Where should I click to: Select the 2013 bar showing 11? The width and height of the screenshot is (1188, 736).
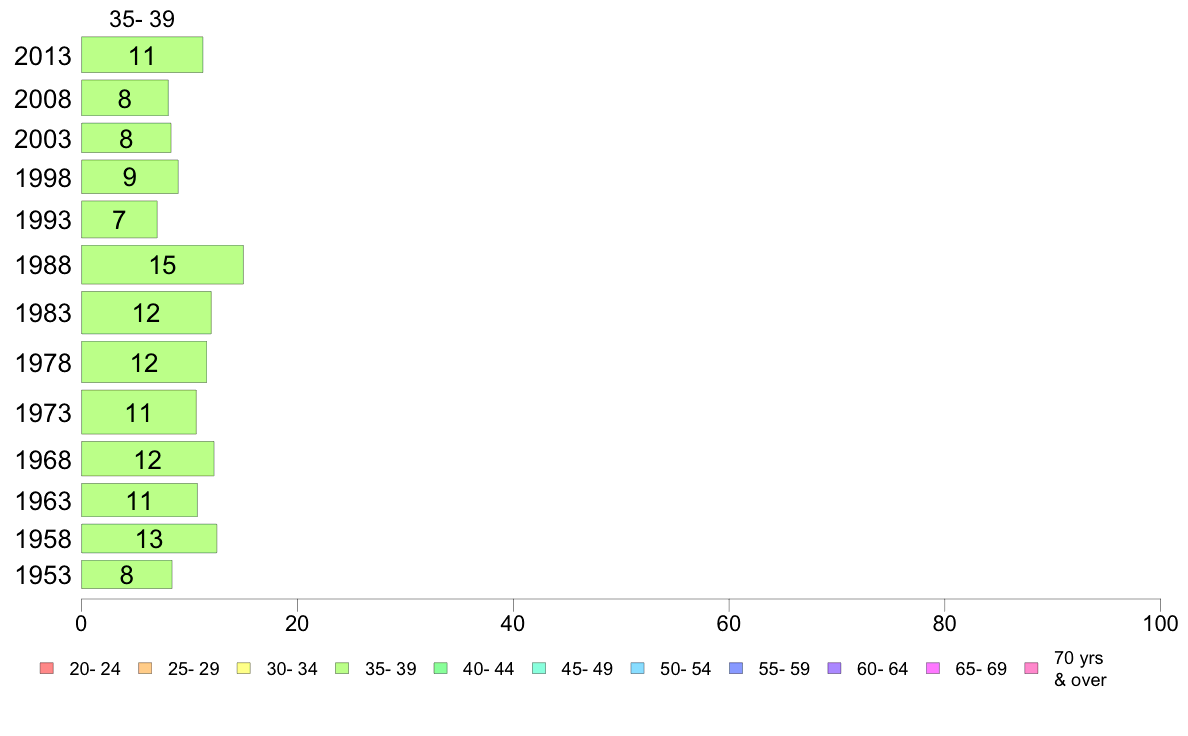pyautogui.click(x=142, y=55)
